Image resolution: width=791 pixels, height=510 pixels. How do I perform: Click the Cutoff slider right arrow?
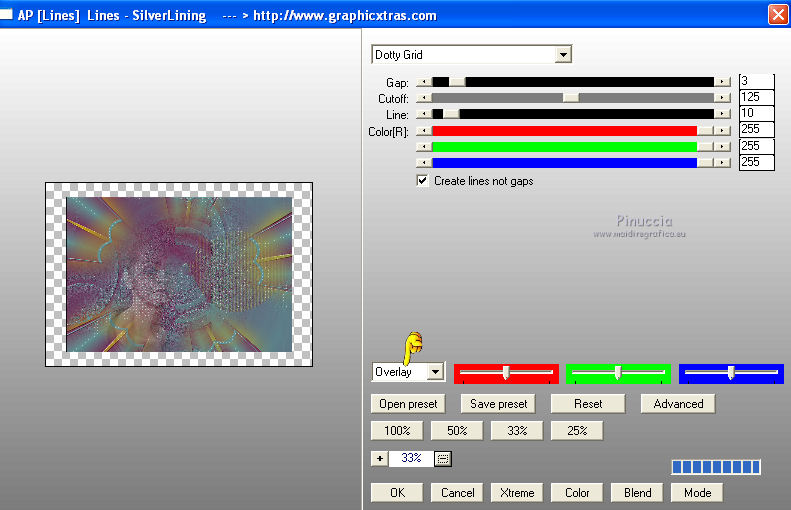[723, 98]
